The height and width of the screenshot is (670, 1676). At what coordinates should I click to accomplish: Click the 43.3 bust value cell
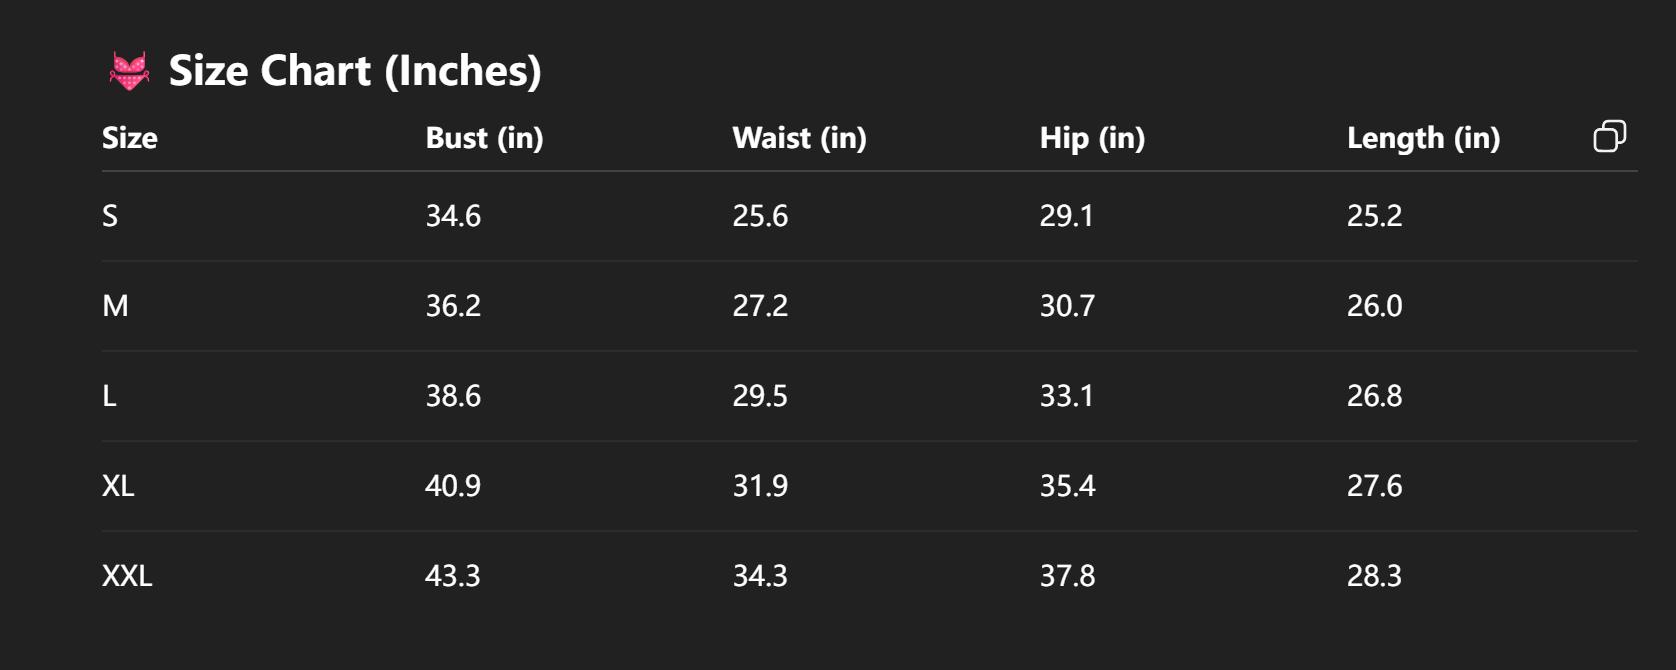coord(453,576)
